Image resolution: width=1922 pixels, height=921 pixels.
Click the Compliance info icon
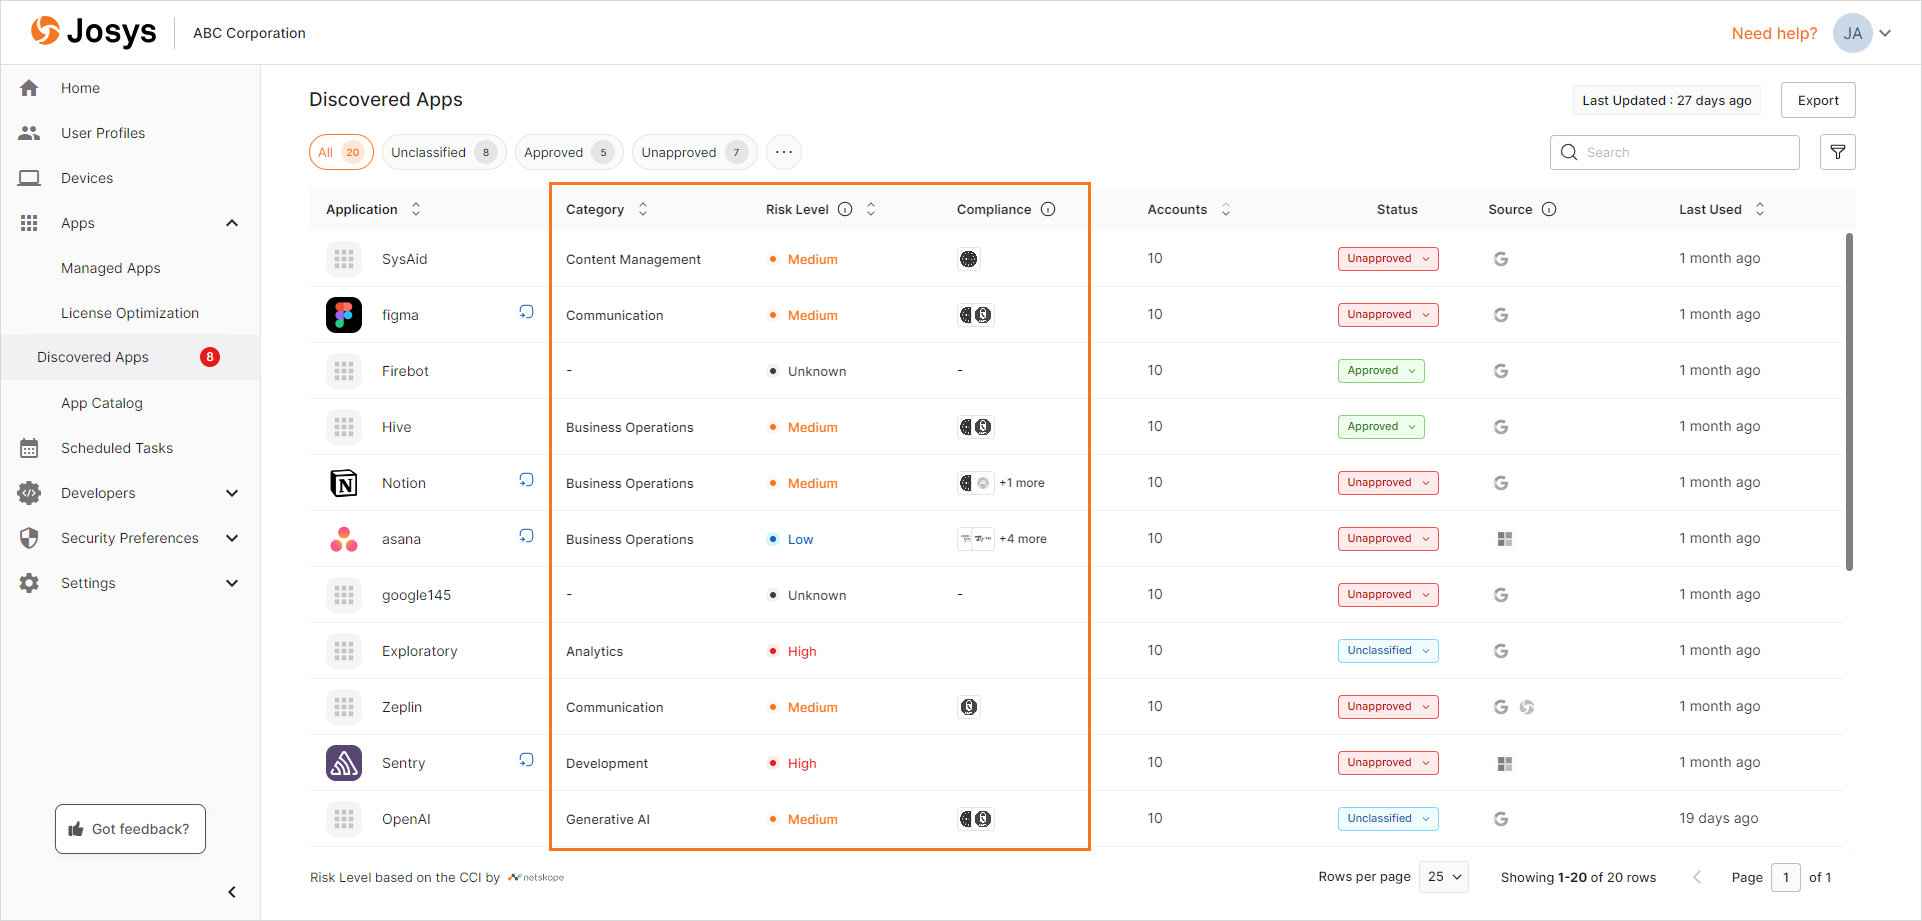[x=1048, y=209]
